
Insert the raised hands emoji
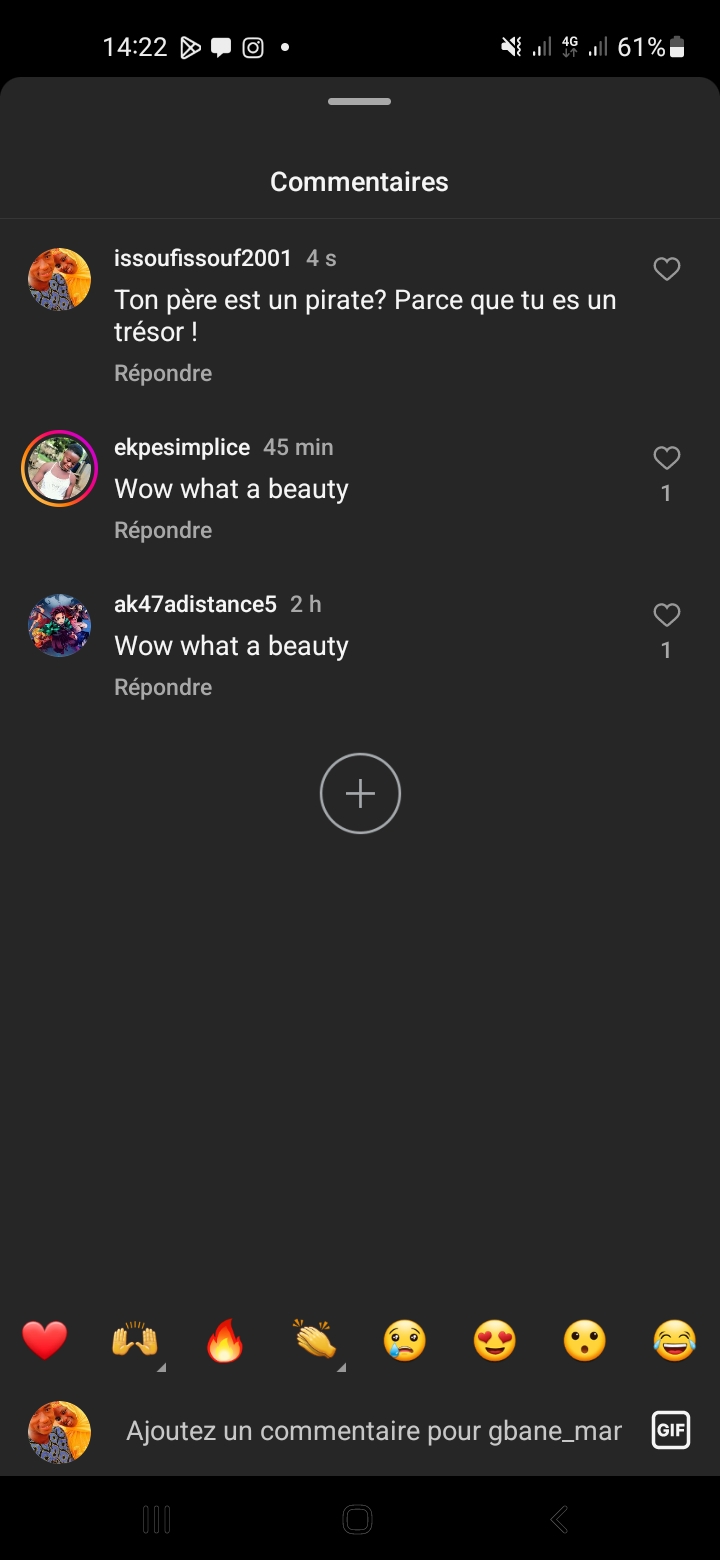[135, 1340]
